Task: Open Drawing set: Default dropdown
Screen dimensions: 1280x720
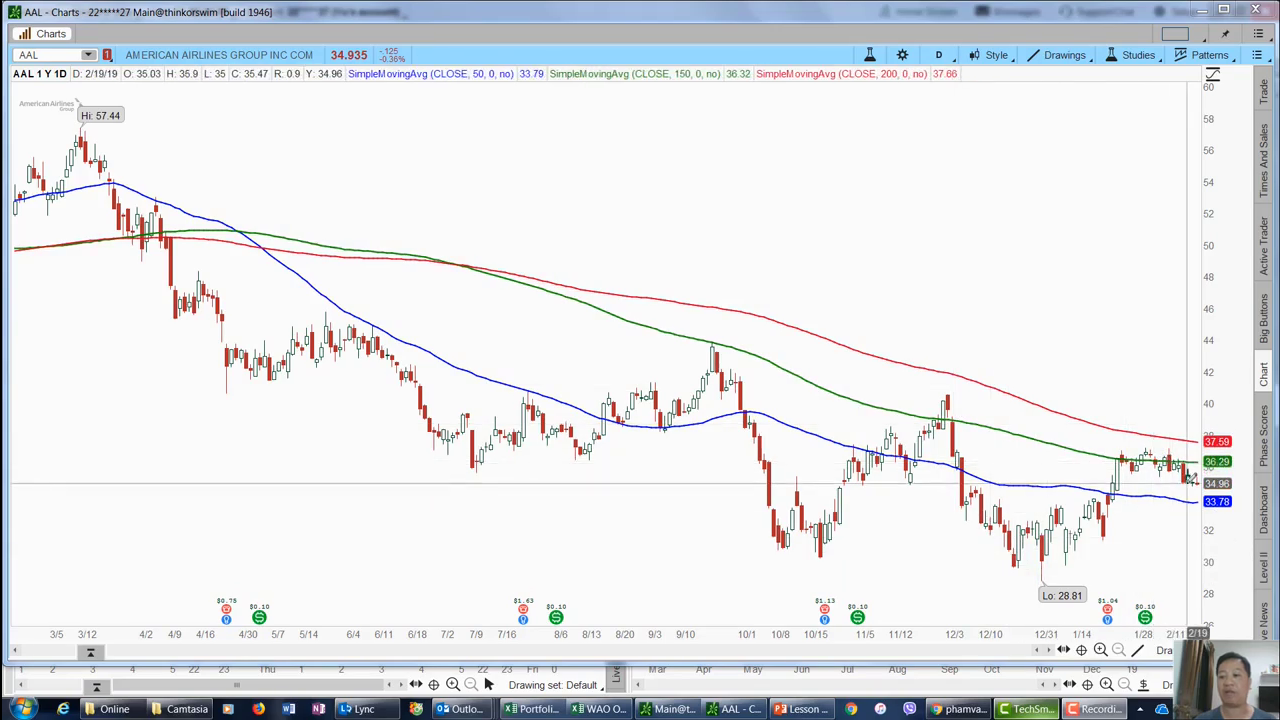Action: tap(555, 685)
